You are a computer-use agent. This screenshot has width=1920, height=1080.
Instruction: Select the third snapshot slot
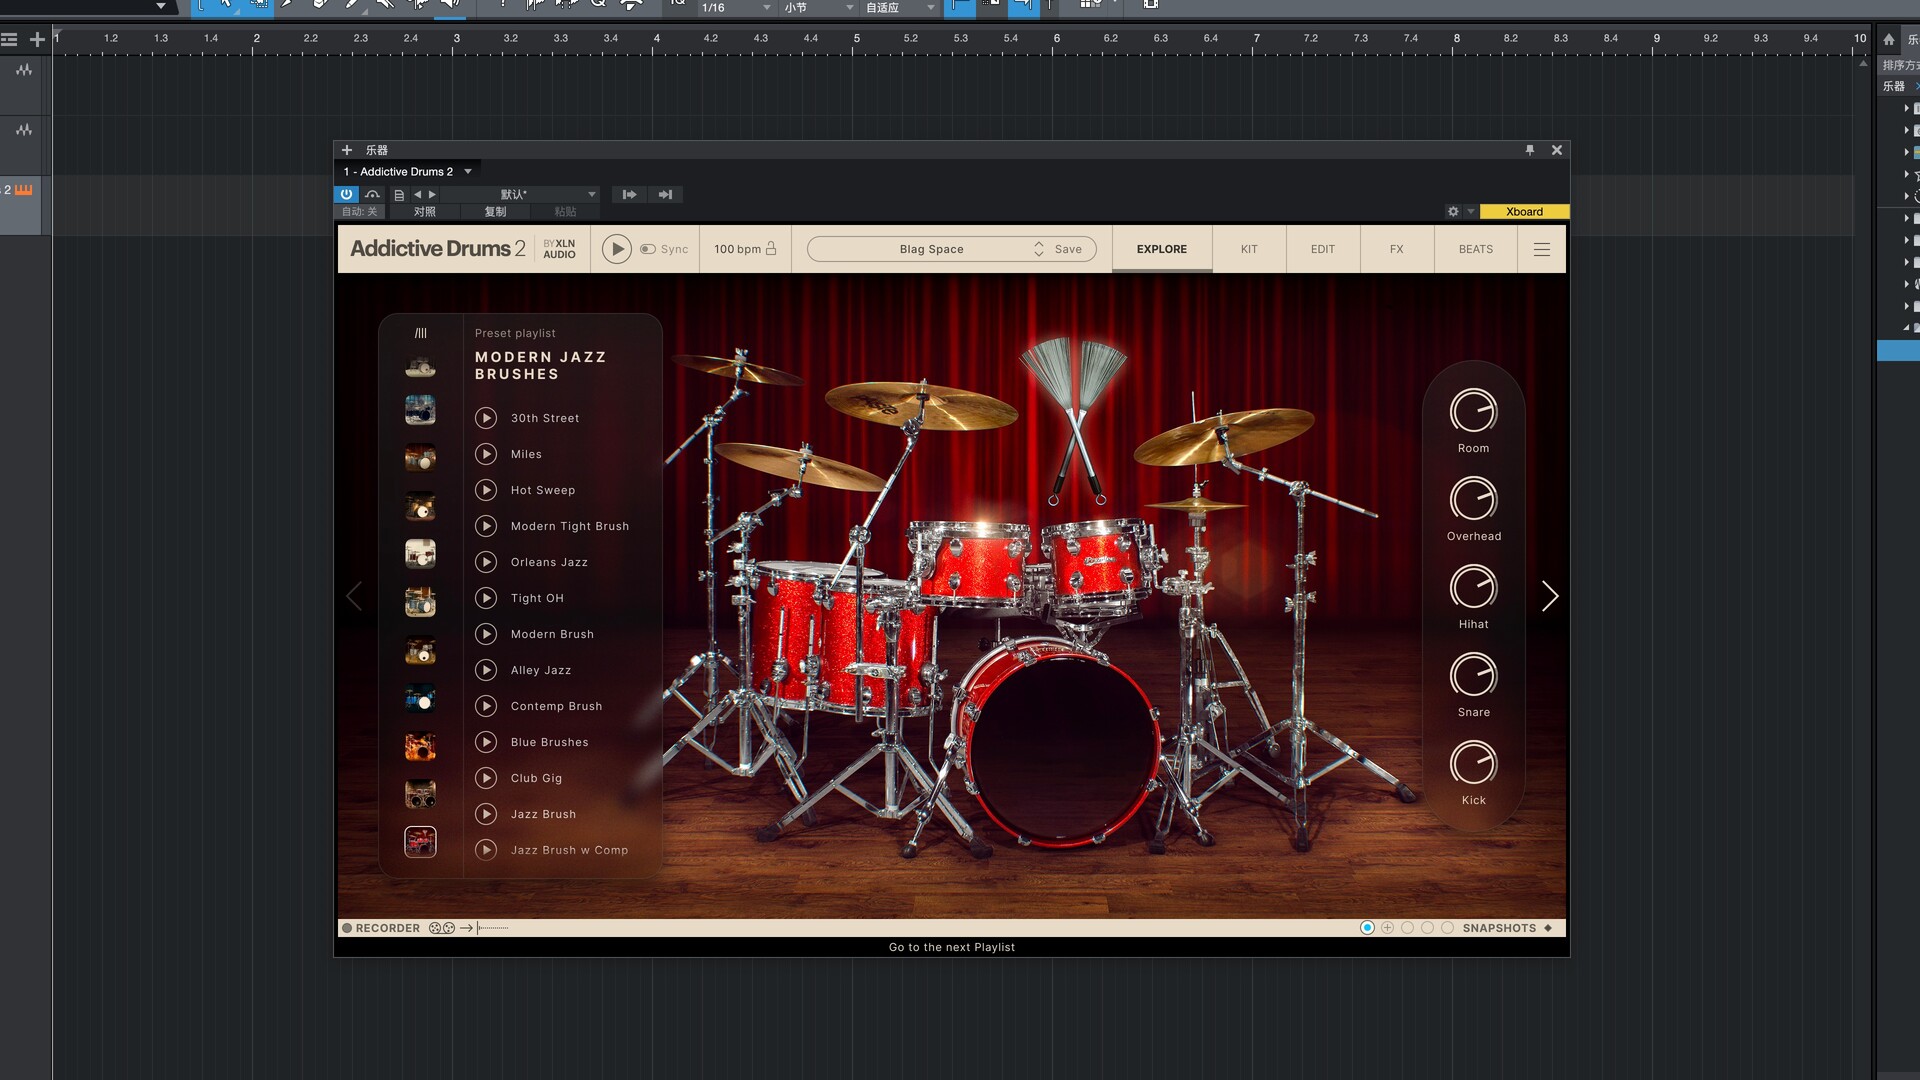coord(1407,928)
